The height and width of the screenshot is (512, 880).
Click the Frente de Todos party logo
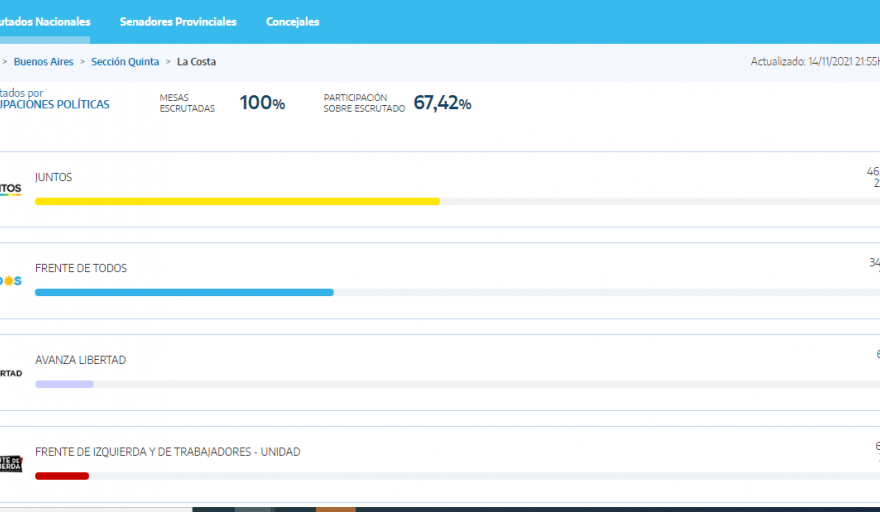point(10,281)
